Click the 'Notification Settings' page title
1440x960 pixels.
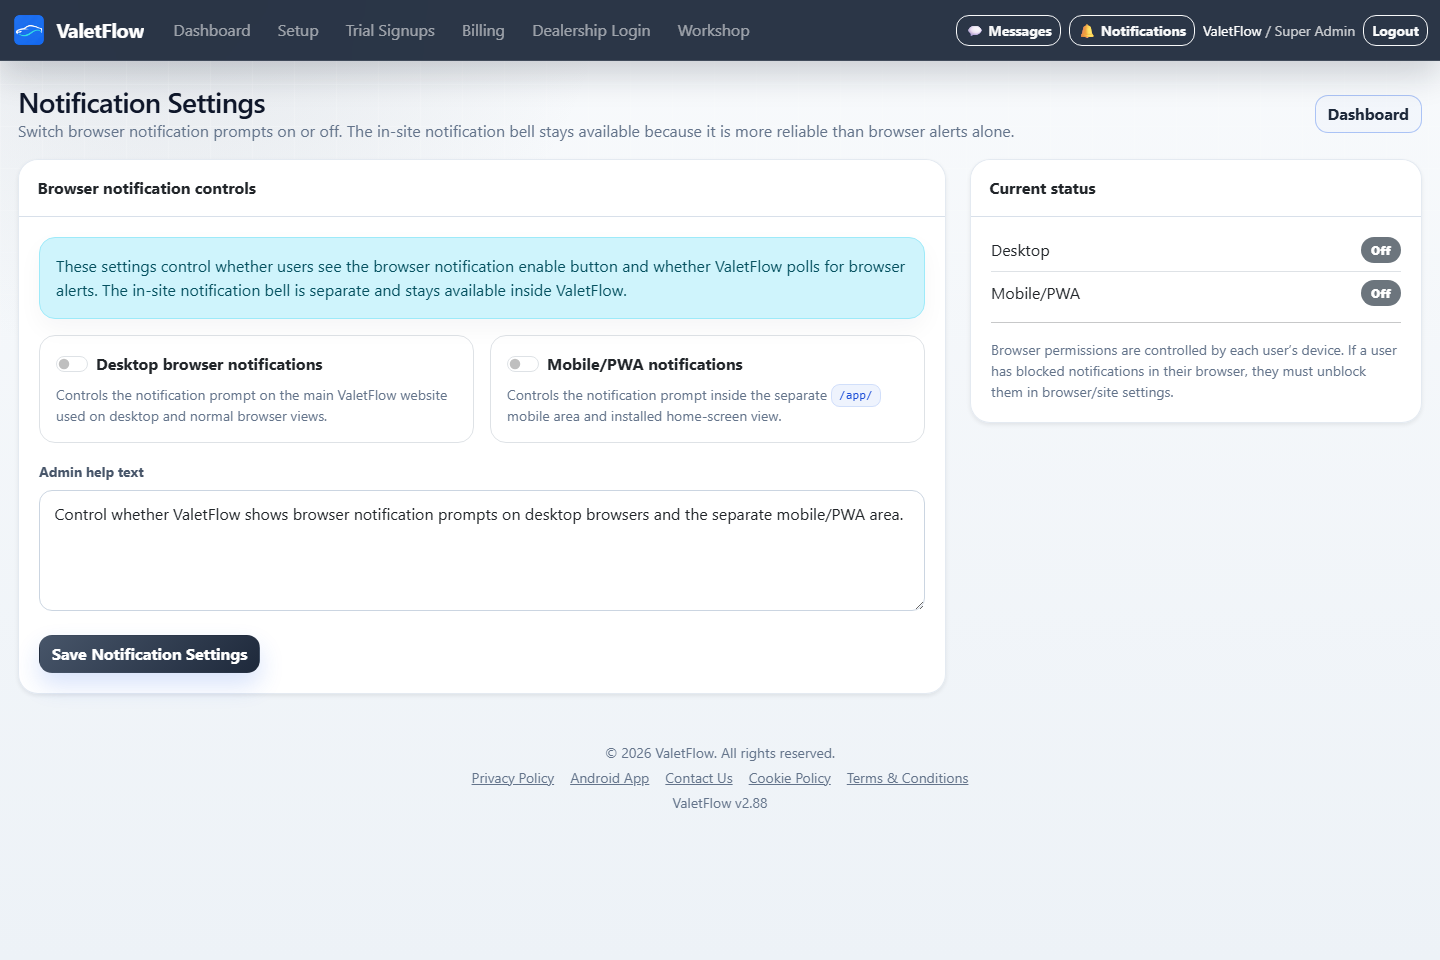[142, 103]
